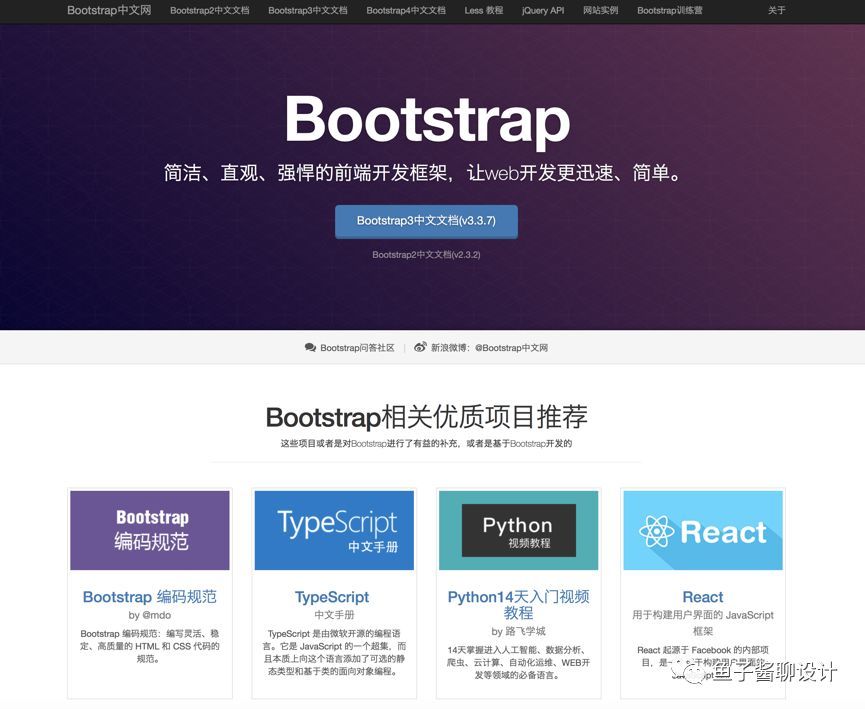Follow the Bootstrap2中文文档(v2.3.2) link under the button
This screenshot has width=865, height=709.
[x=426, y=255]
